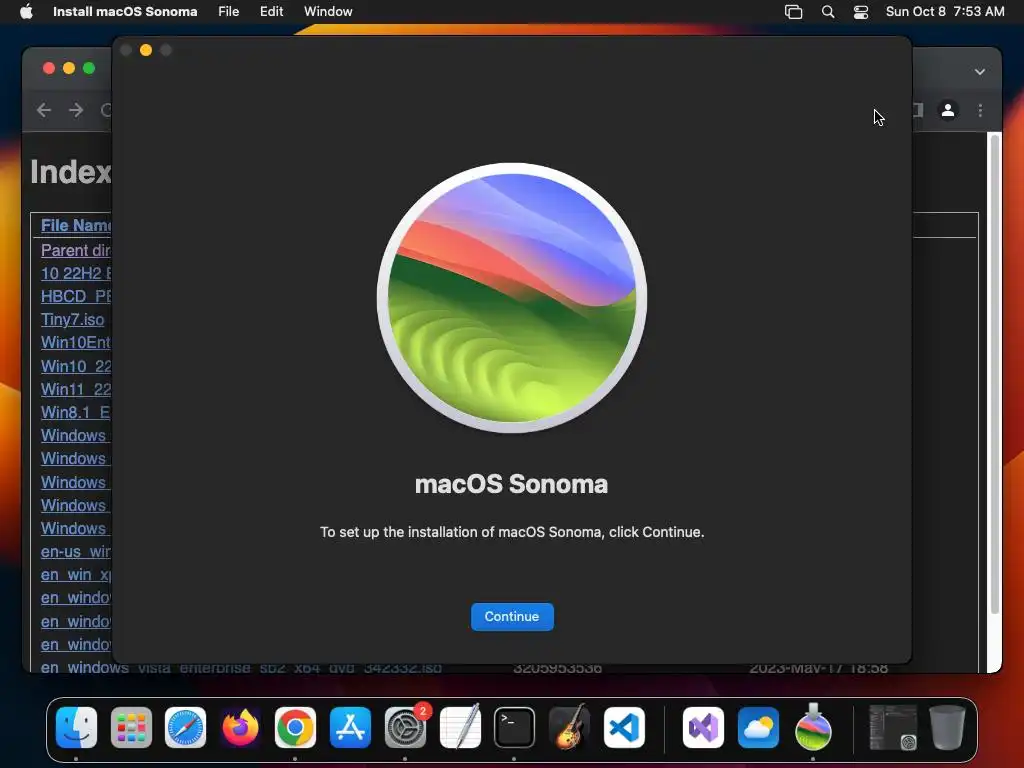Open the Edit menu
Screen dimensions: 1024x768
(x=271, y=11)
